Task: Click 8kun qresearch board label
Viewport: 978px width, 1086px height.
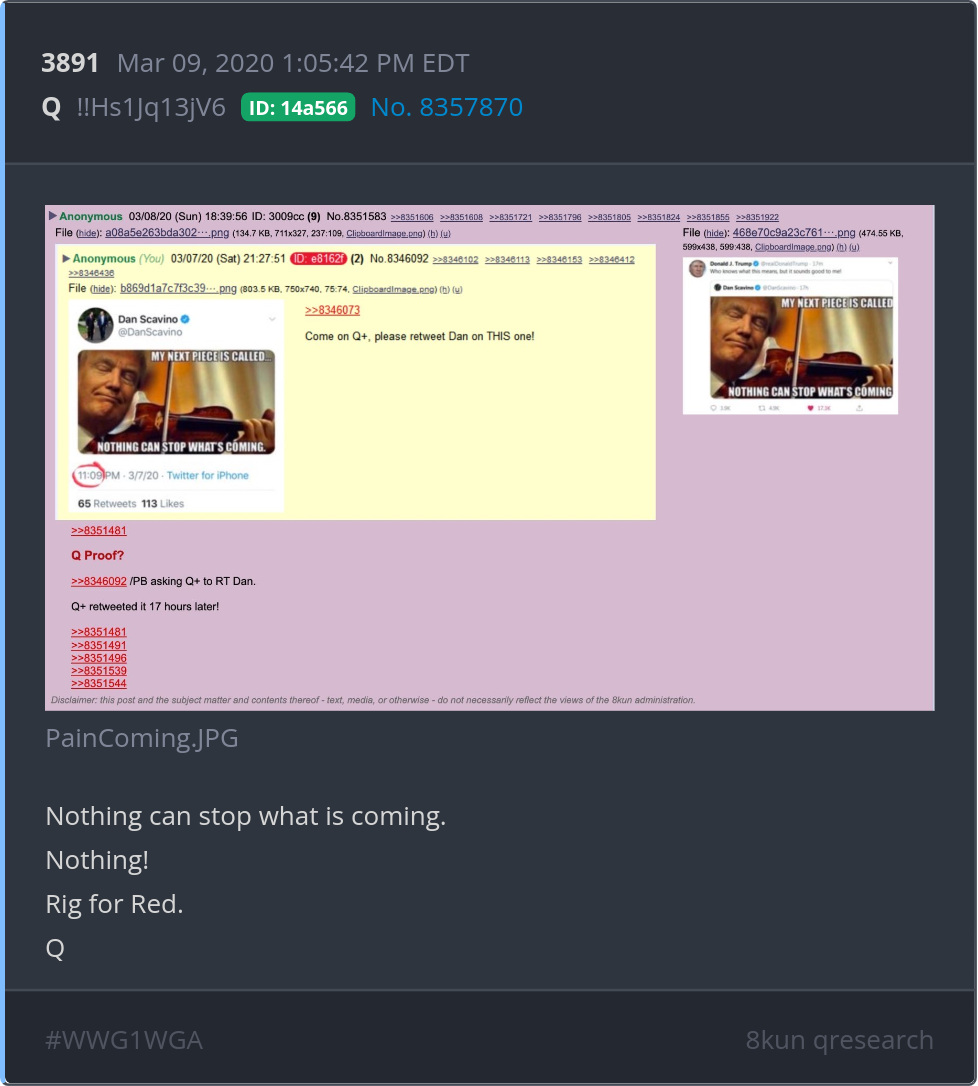Action: [839, 1040]
